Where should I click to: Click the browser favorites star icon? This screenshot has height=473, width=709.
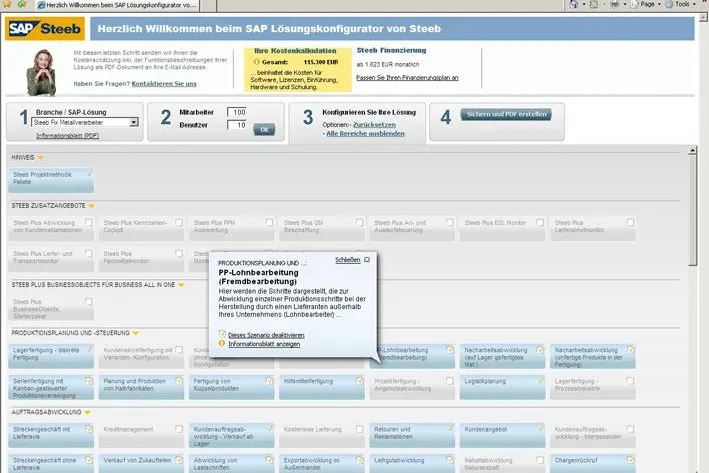[7, 4]
